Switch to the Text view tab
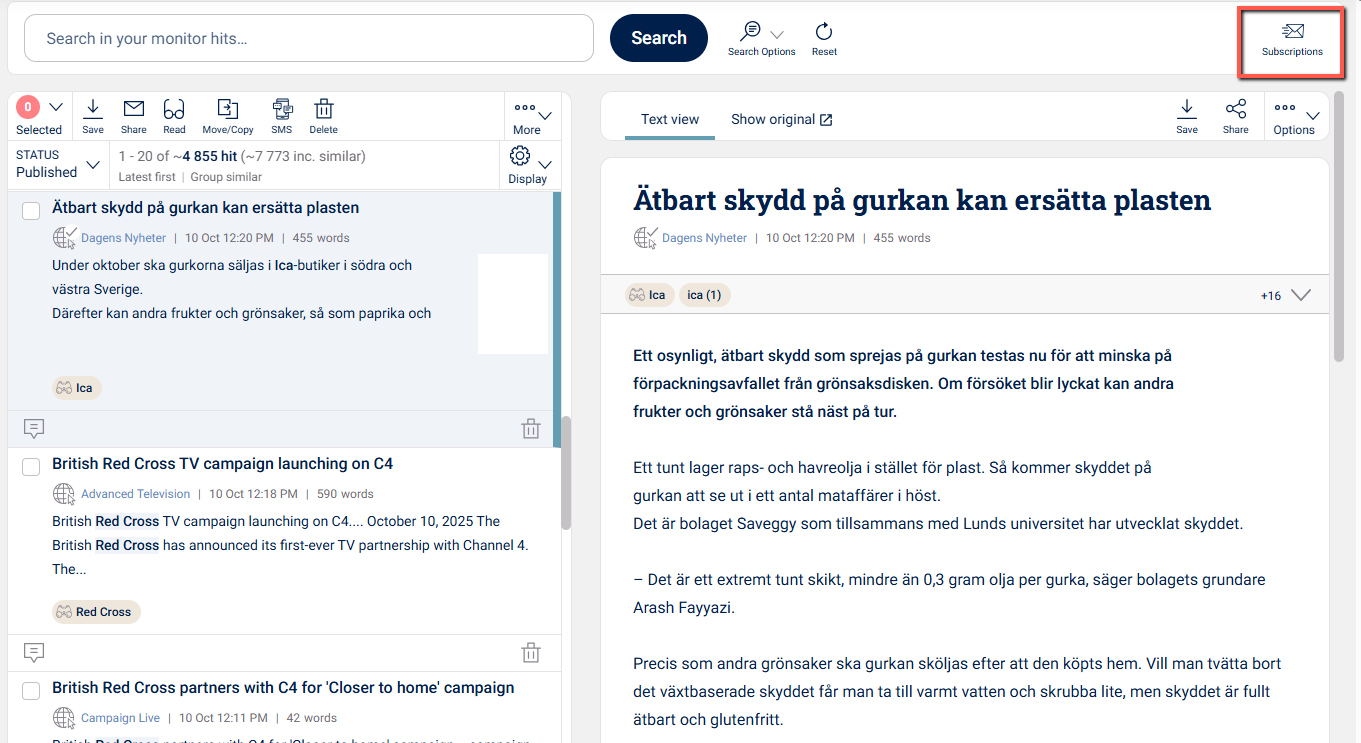Viewport: 1361px width, 743px height. pyautogui.click(x=670, y=119)
